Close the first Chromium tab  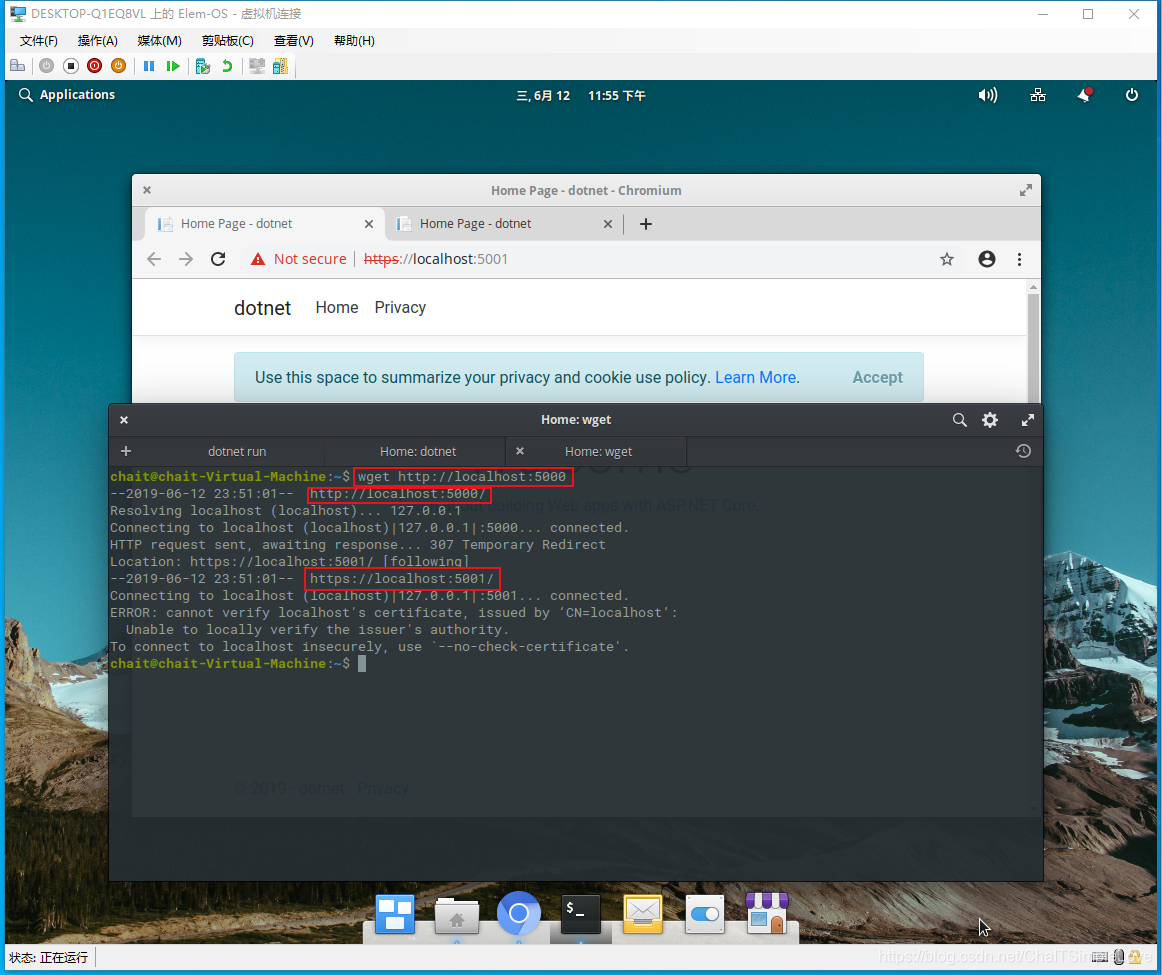pyautogui.click(x=369, y=224)
